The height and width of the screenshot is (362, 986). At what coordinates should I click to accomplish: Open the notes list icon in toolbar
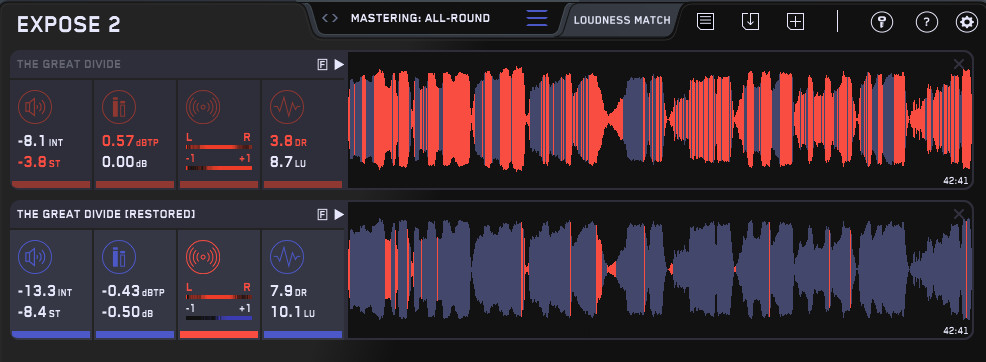706,21
